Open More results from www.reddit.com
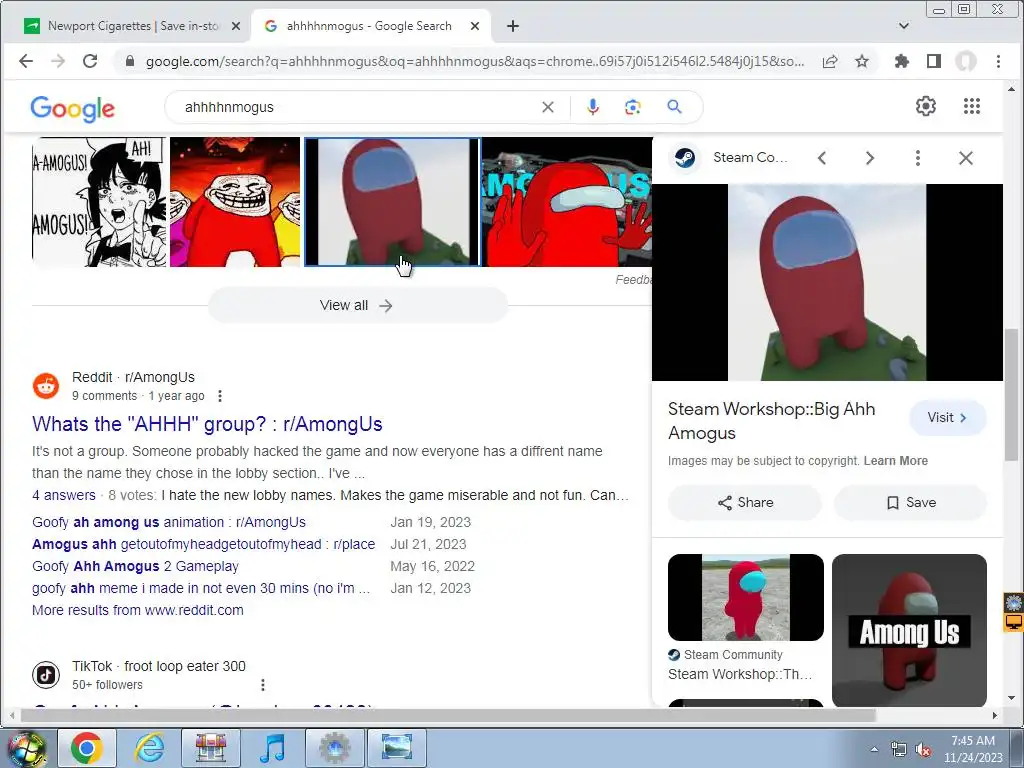The height and width of the screenshot is (768, 1024). [138, 610]
